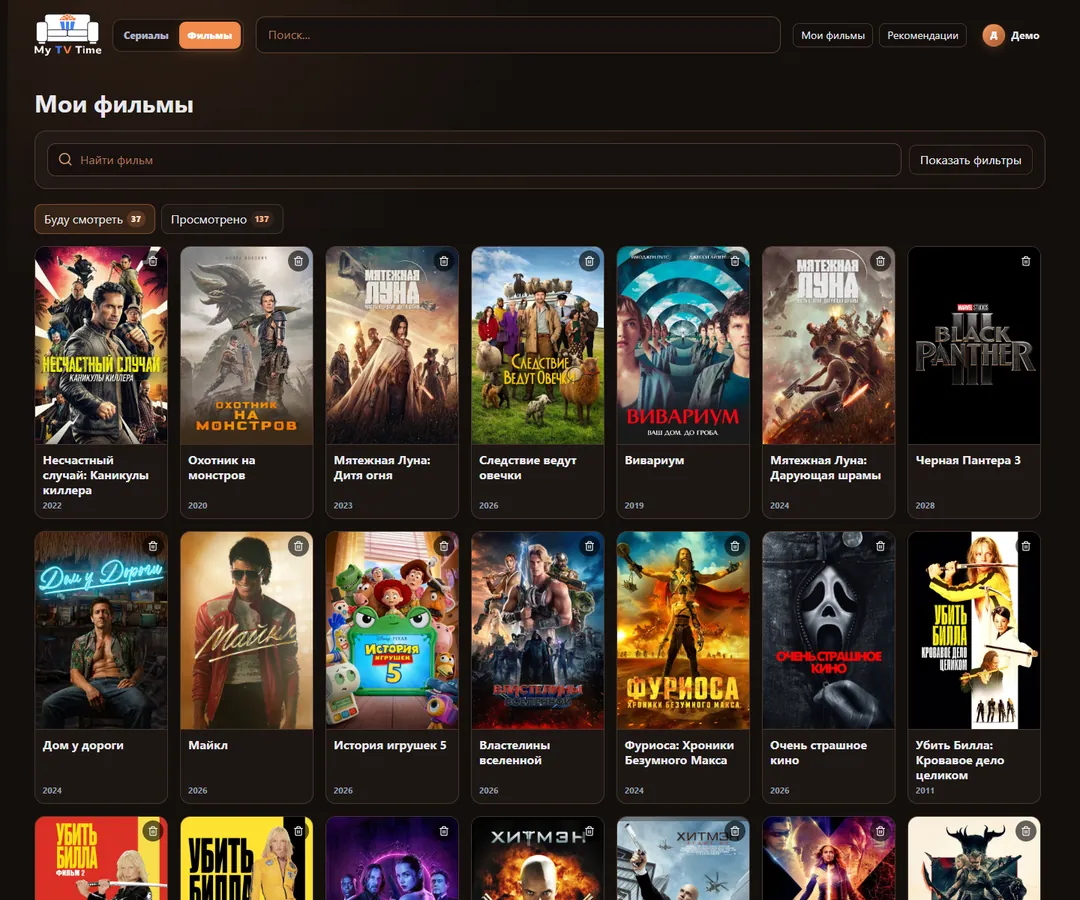Focus the global Поиск... field
Image resolution: width=1080 pixels, height=900 pixels.
click(518, 35)
